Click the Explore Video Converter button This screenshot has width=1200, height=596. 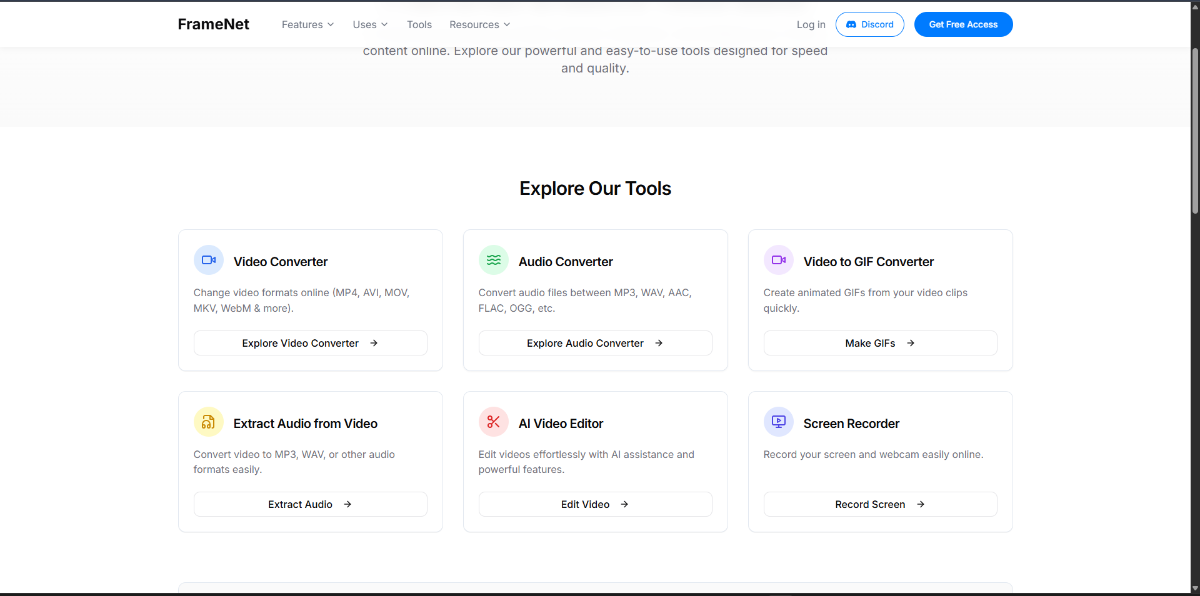[x=310, y=343]
